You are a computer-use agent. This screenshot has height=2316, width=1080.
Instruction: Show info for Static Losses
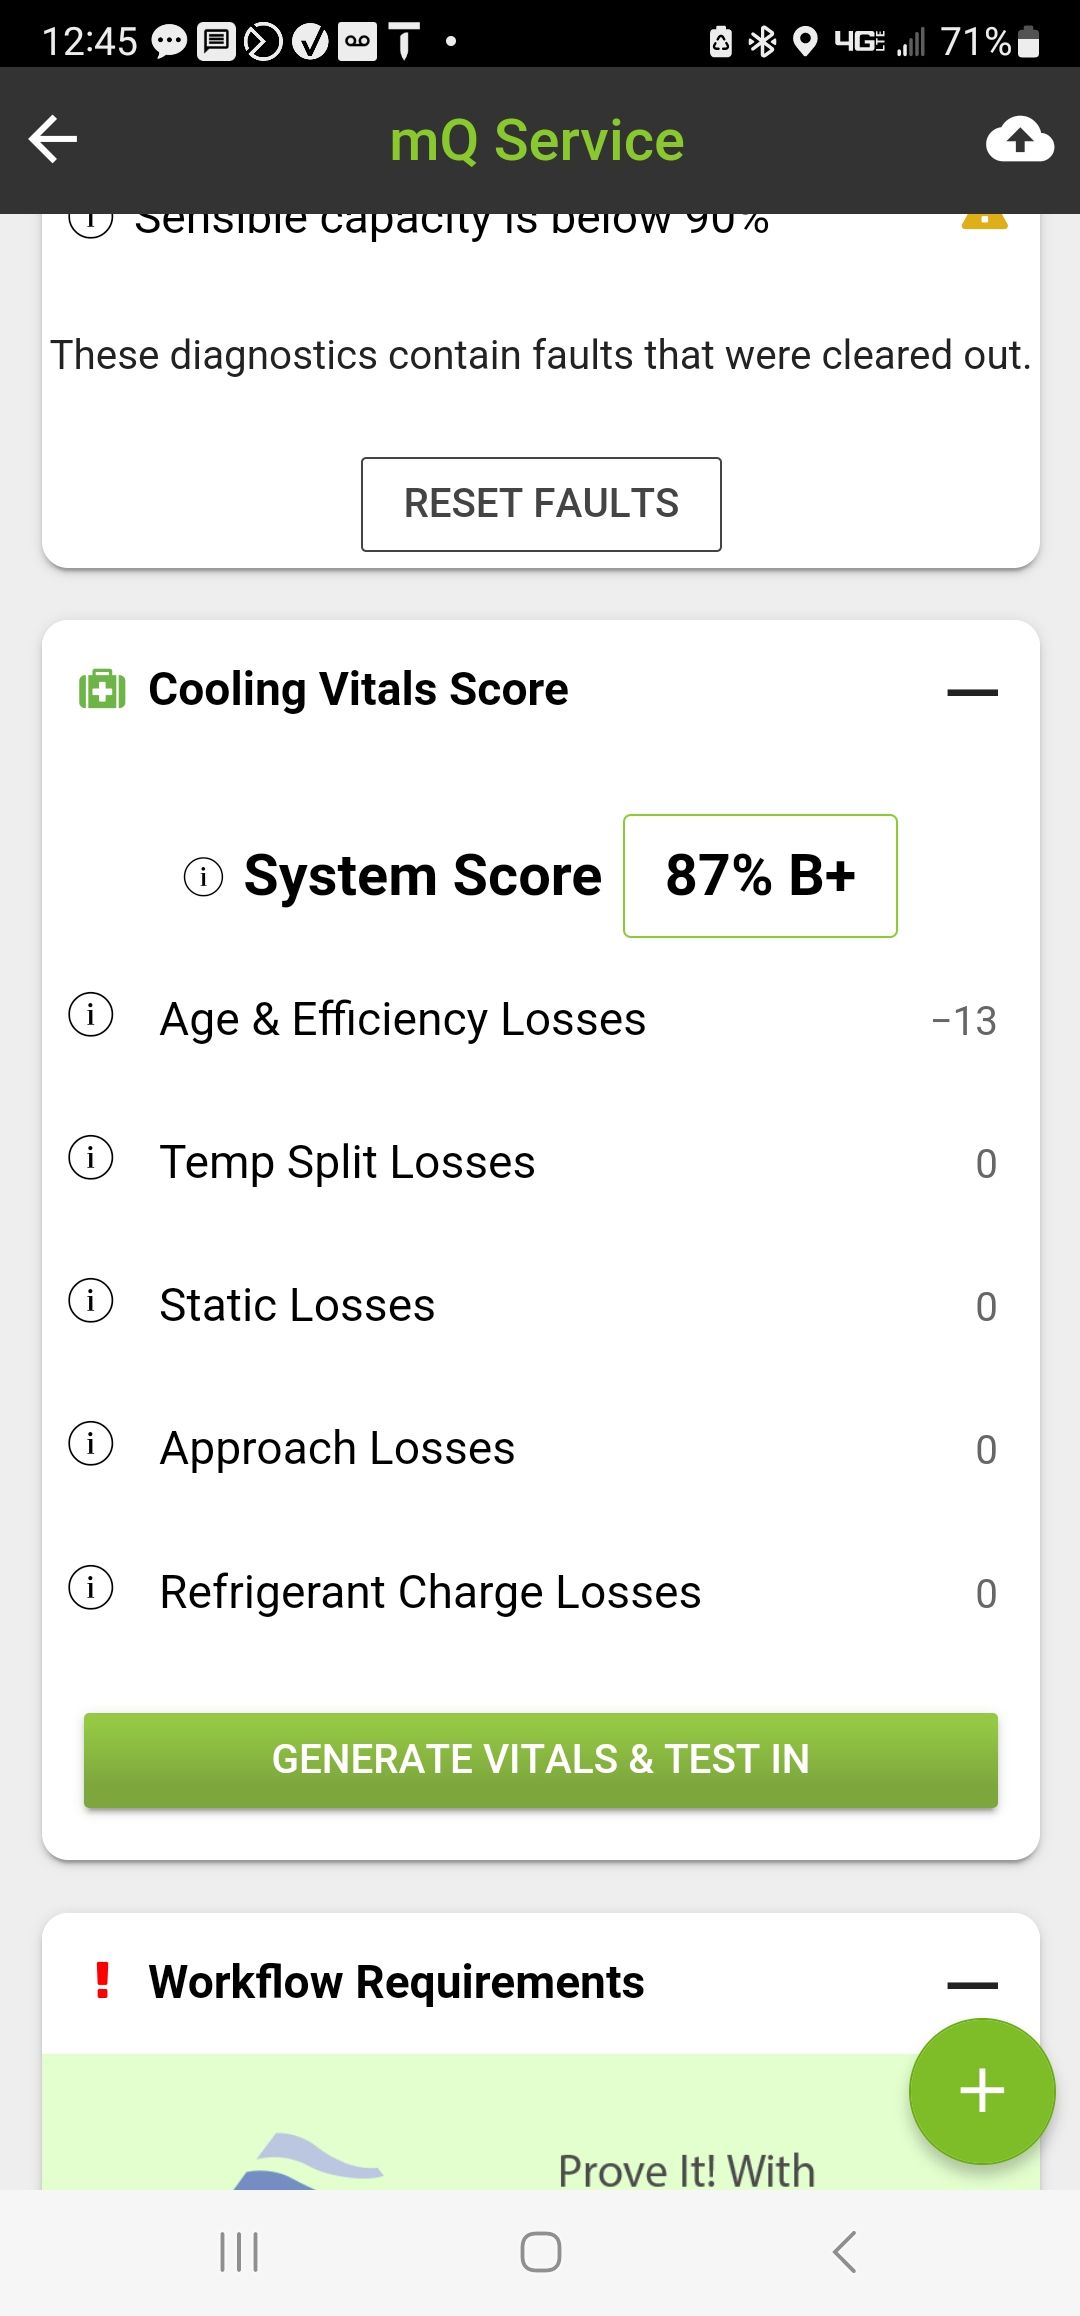tap(91, 1302)
